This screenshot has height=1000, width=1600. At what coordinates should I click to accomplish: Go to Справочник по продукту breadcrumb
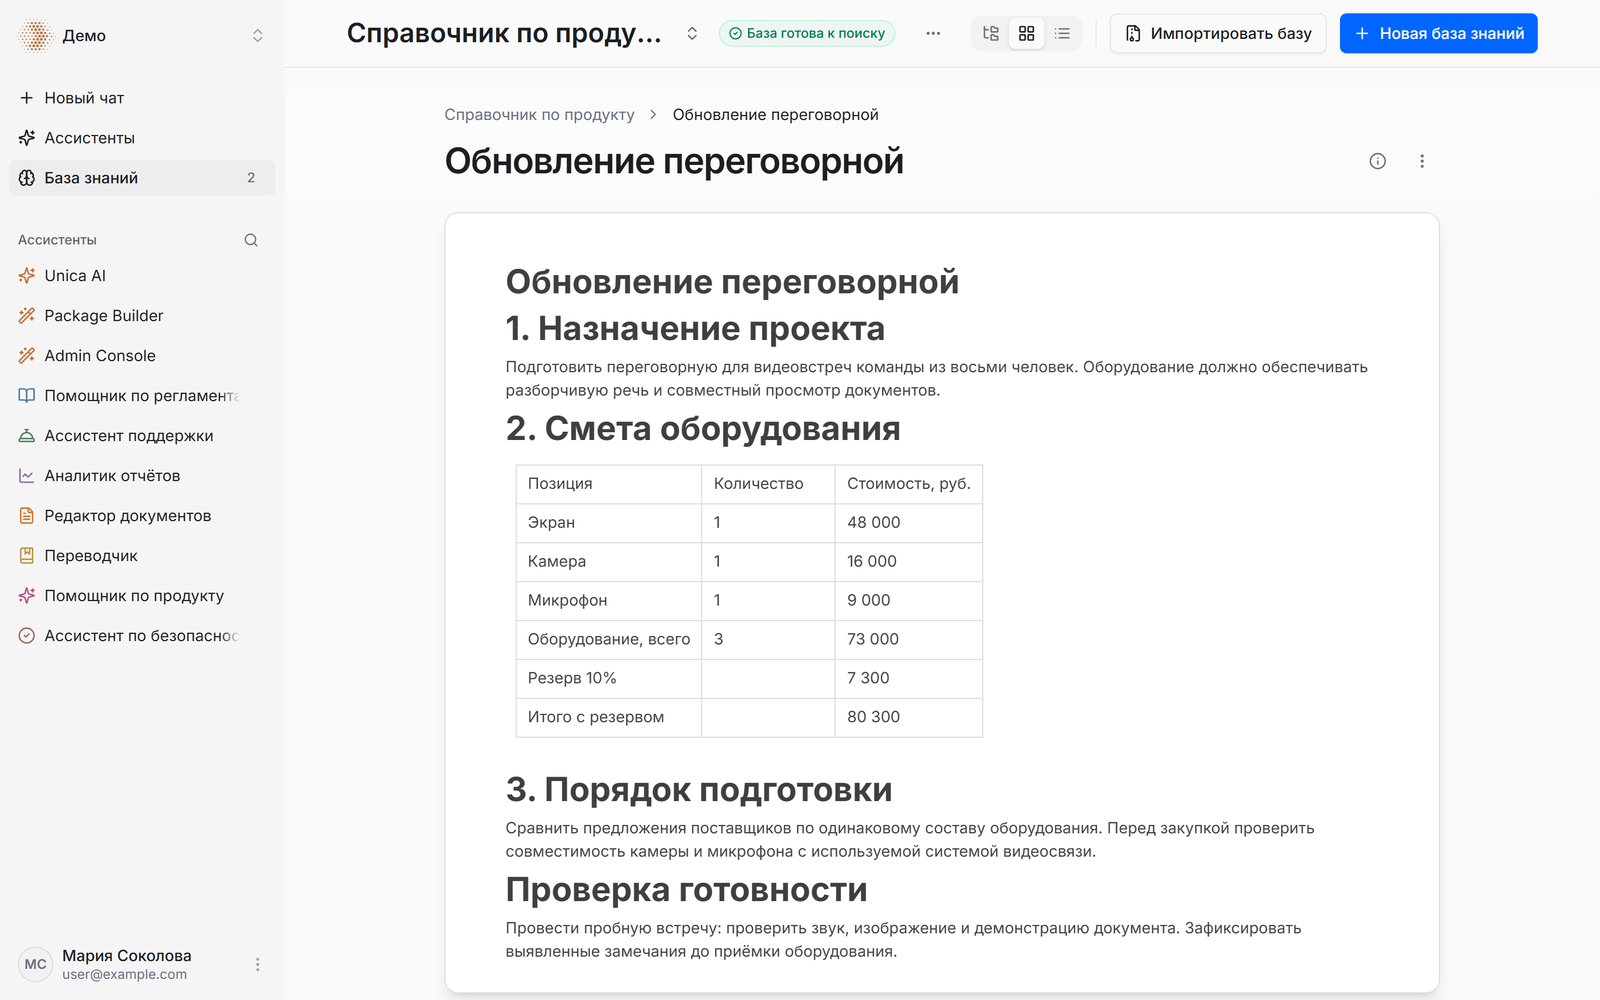pyautogui.click(x=539, y=115)
